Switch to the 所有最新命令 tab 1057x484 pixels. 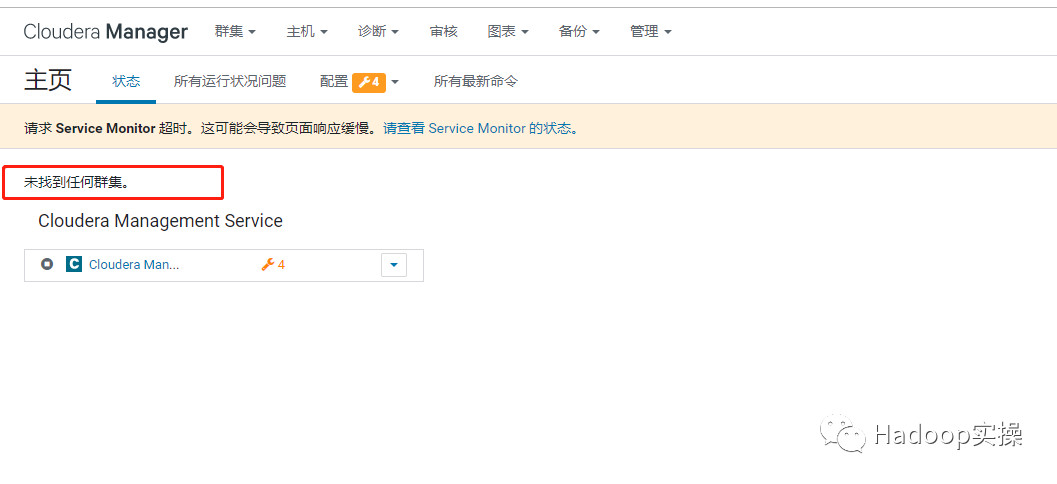(x=476, y=82)
